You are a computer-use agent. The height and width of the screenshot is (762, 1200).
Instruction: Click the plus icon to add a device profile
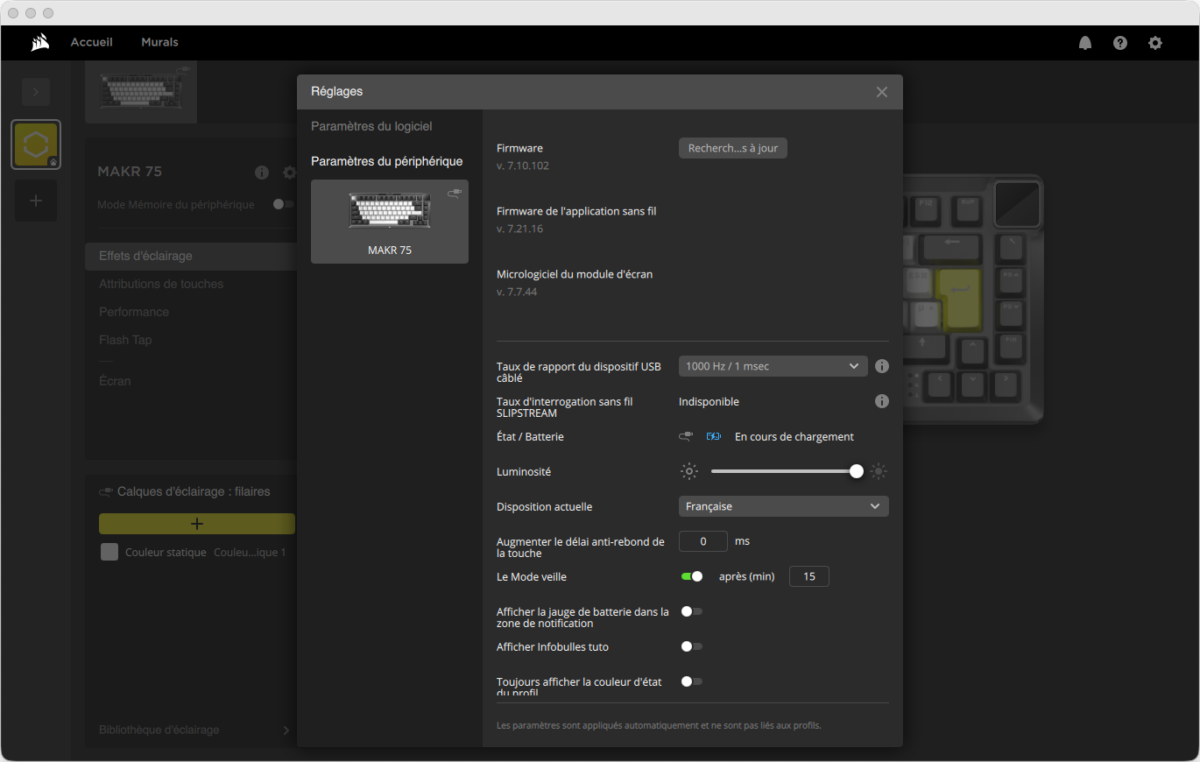[35, 201]
